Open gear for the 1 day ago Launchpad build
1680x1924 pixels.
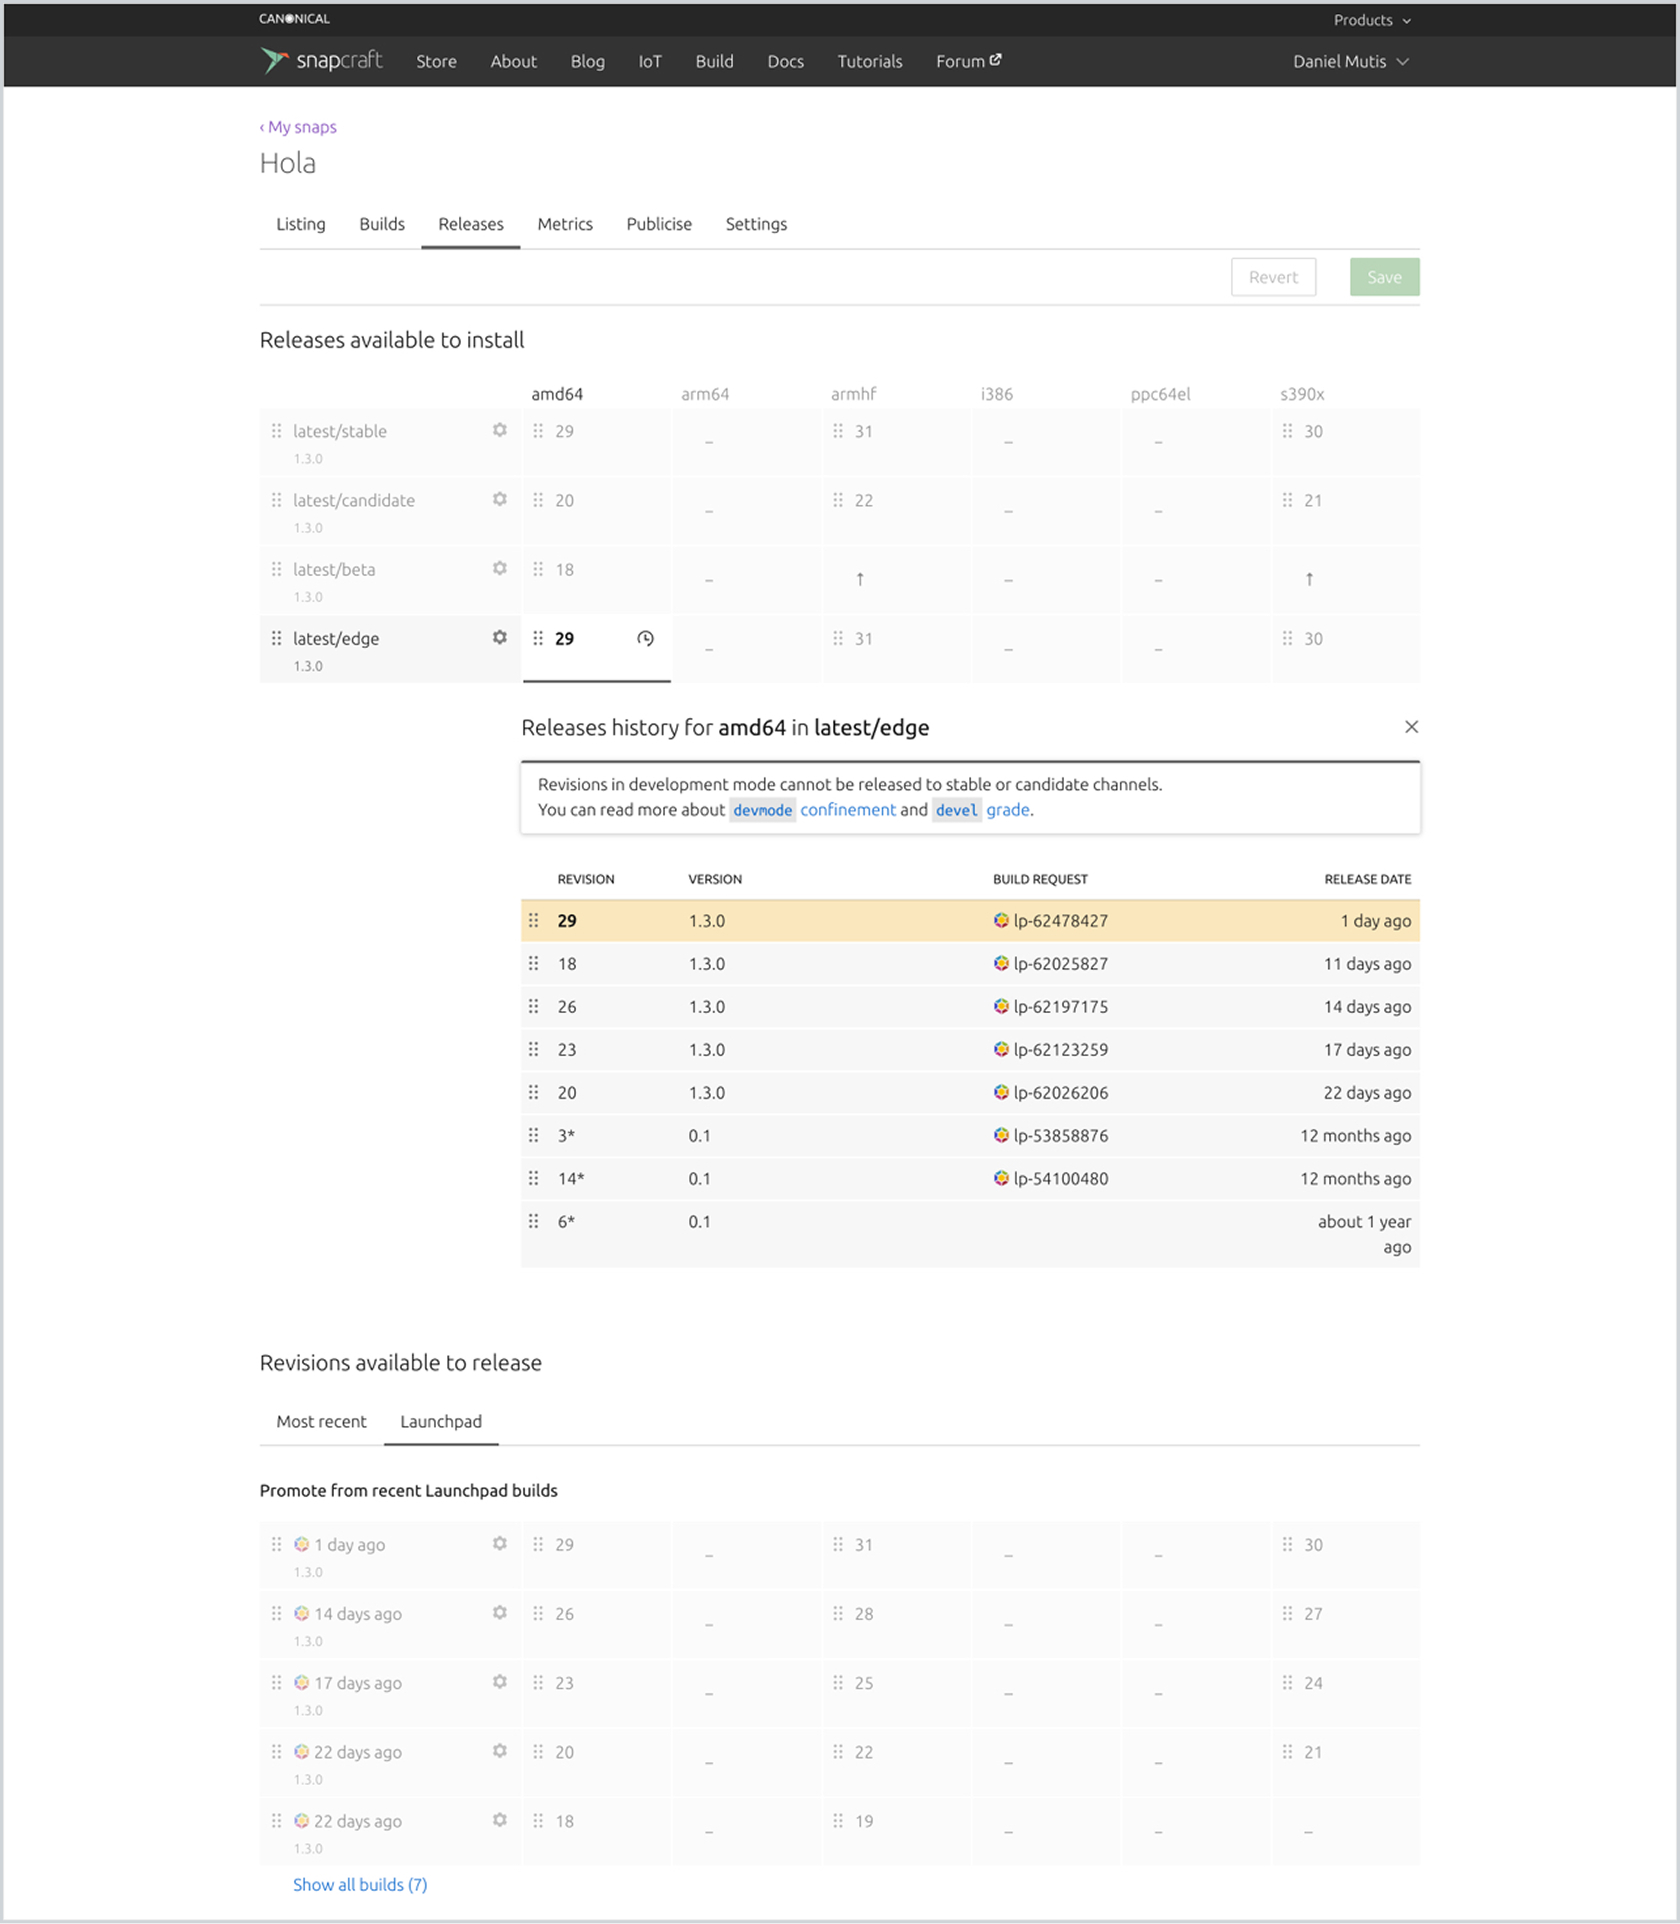(500, 1543)
